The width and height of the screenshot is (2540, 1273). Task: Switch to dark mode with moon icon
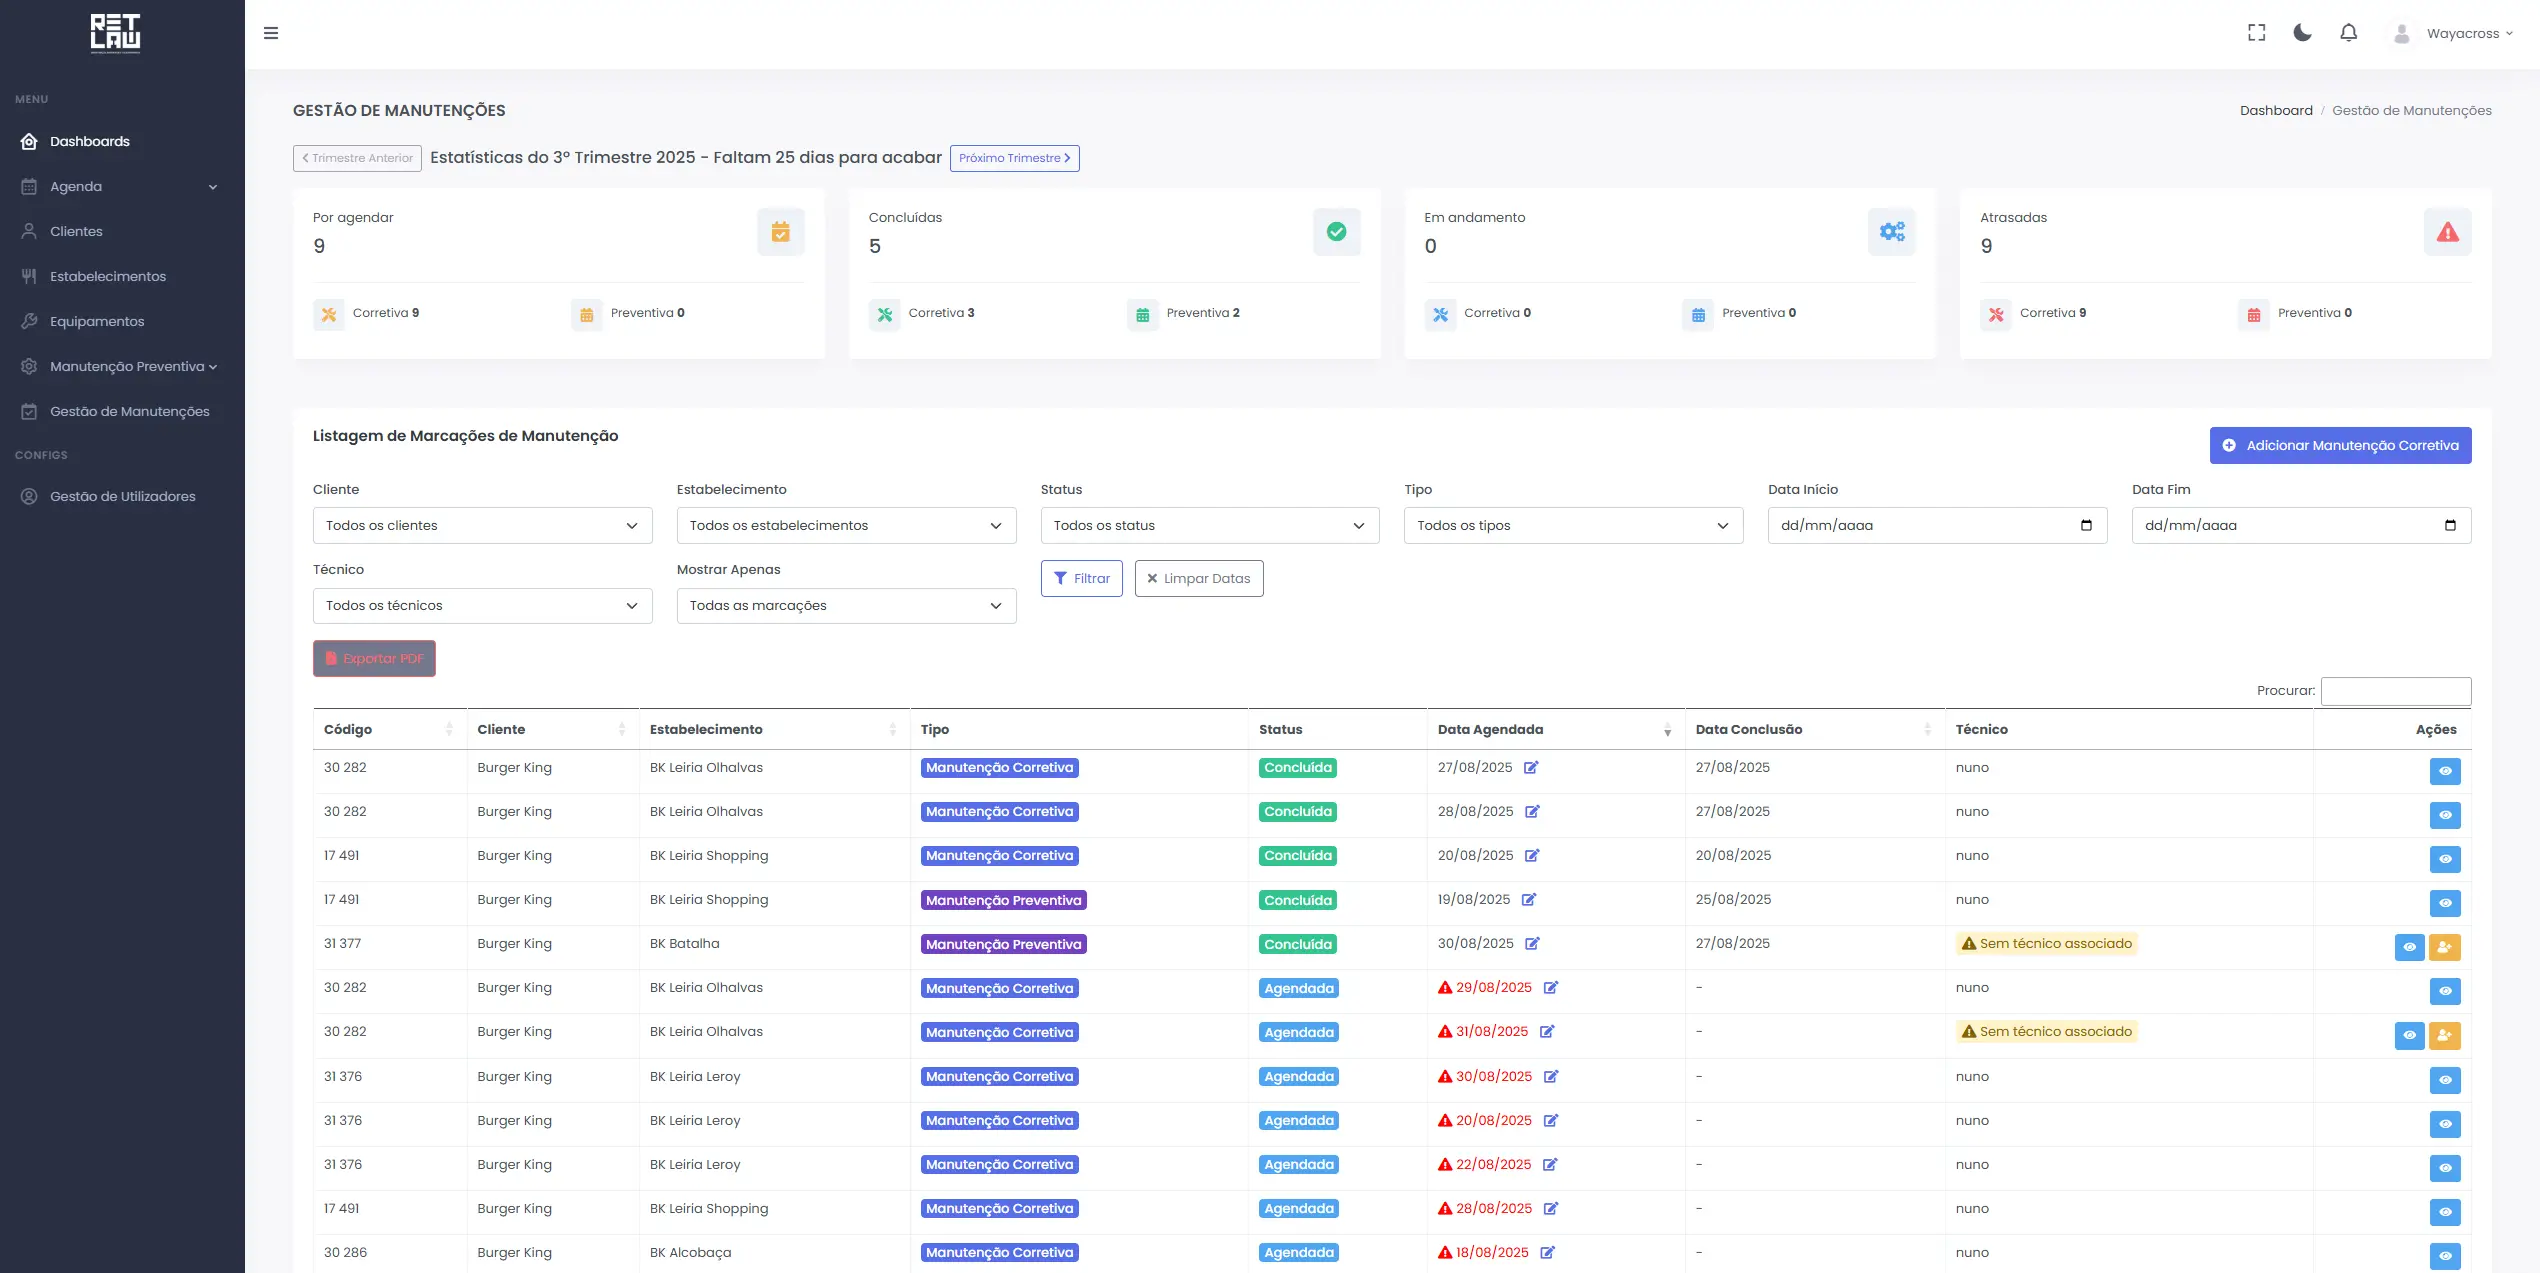click(x=2302, y=33)
